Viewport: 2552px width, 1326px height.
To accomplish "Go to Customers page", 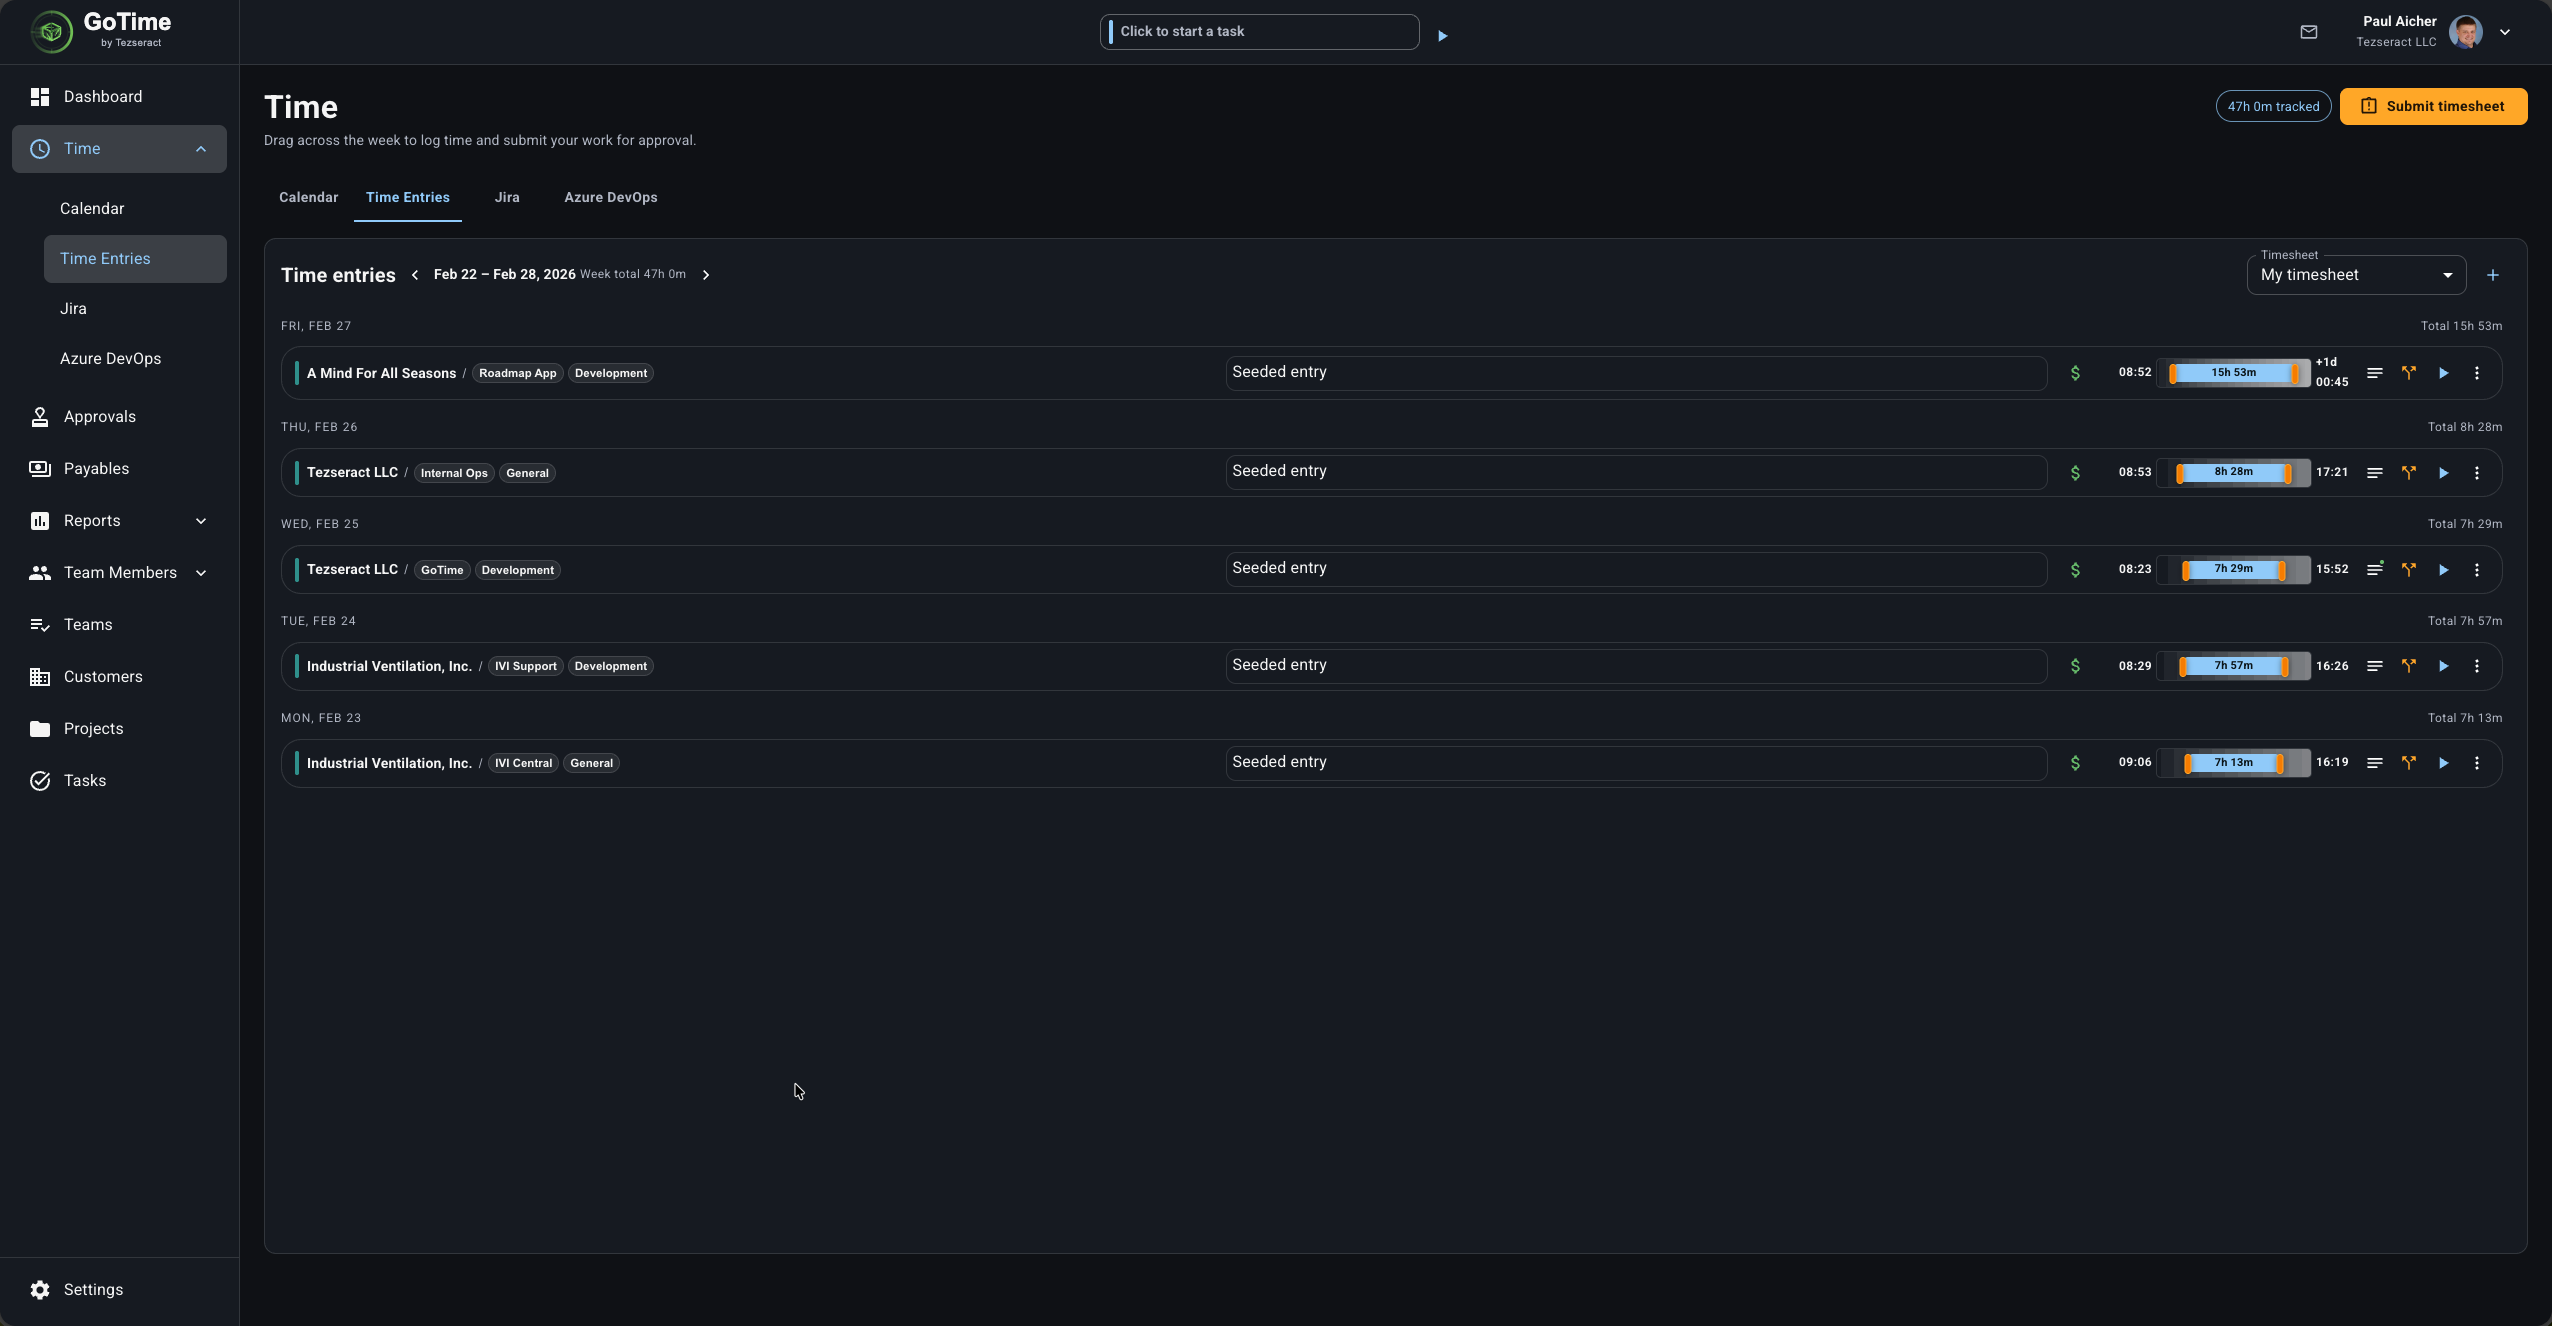I will pos(120,676).
